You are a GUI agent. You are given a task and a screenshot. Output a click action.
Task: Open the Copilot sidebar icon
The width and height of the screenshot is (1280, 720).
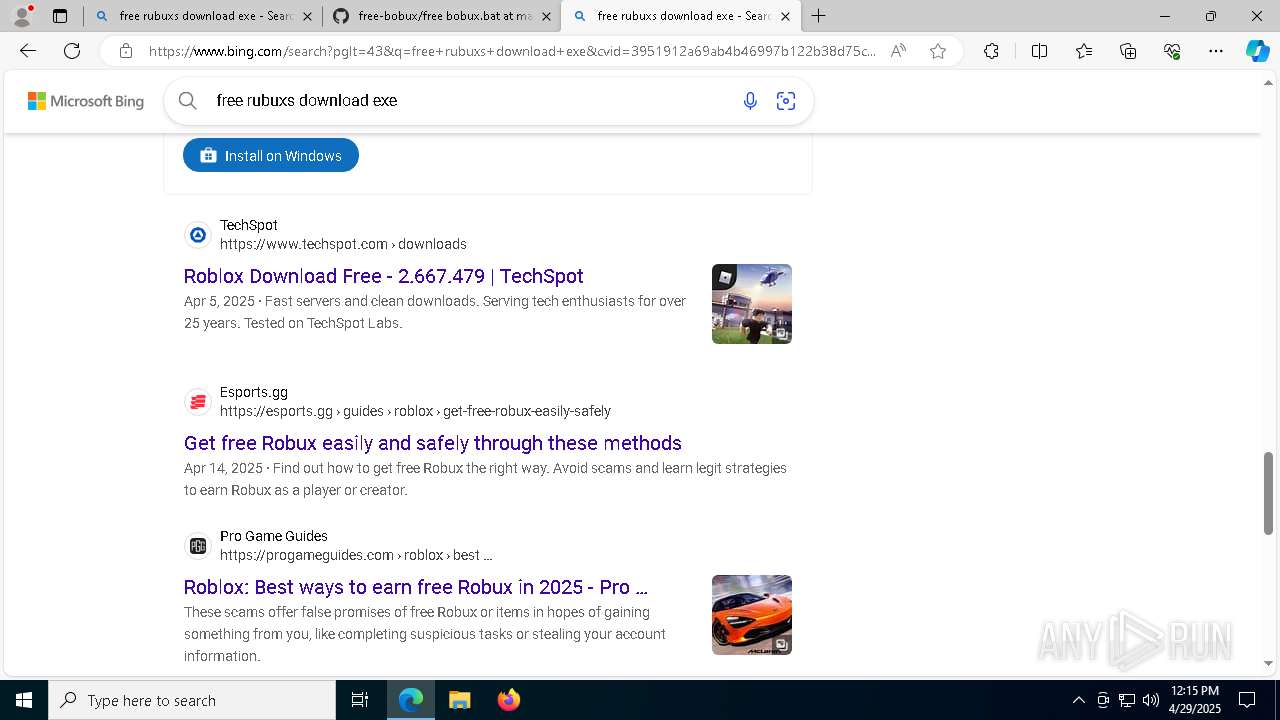1257,51
